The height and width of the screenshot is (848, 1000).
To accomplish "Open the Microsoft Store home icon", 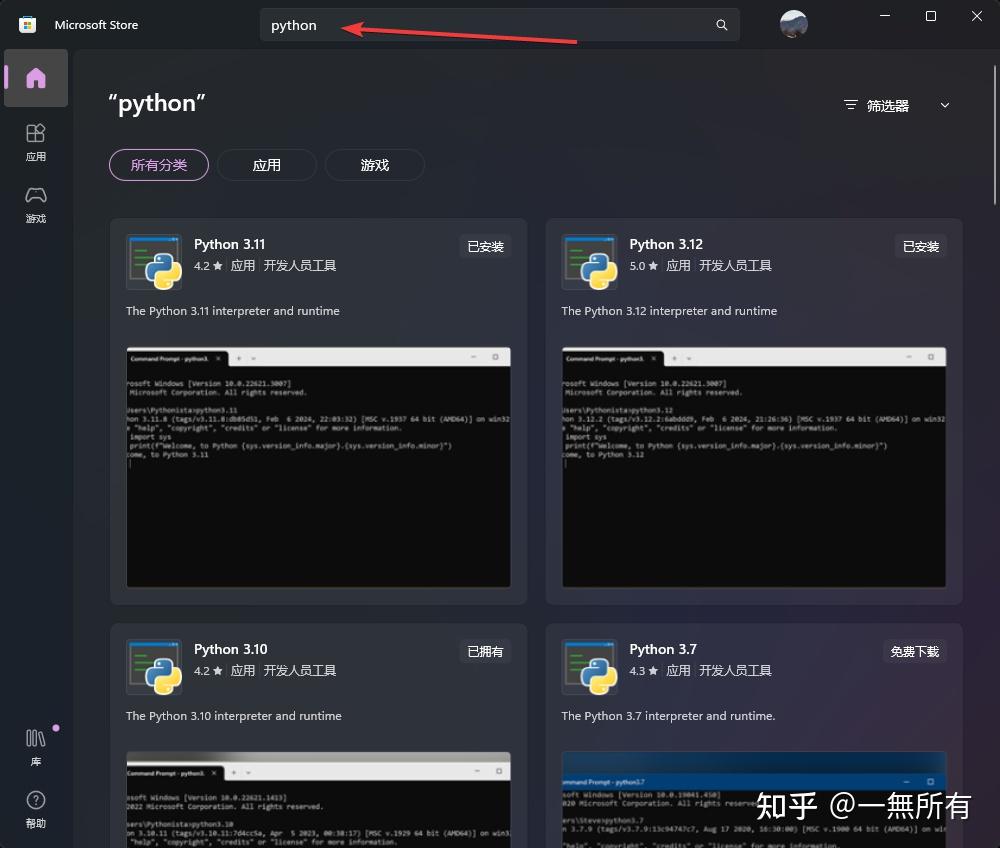I will click(35, 78).
